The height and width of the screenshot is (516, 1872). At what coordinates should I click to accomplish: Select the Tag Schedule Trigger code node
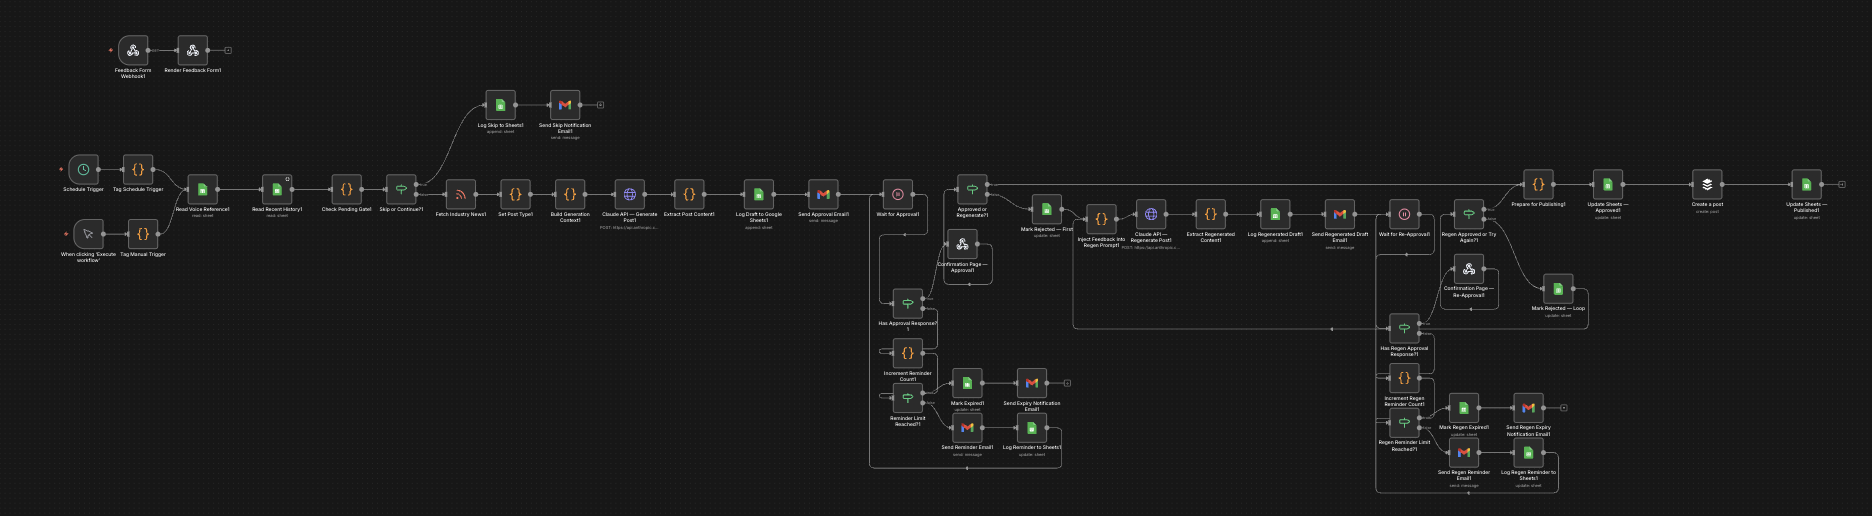138,169
